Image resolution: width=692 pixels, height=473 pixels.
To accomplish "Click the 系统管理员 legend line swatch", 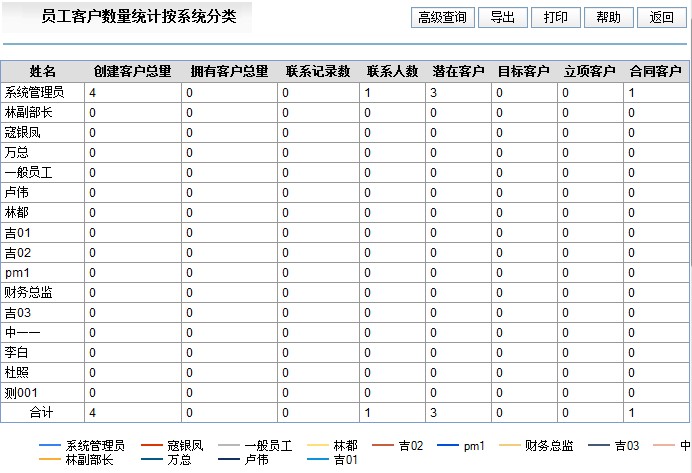I will pyautogui.click(x=50, y=446).
